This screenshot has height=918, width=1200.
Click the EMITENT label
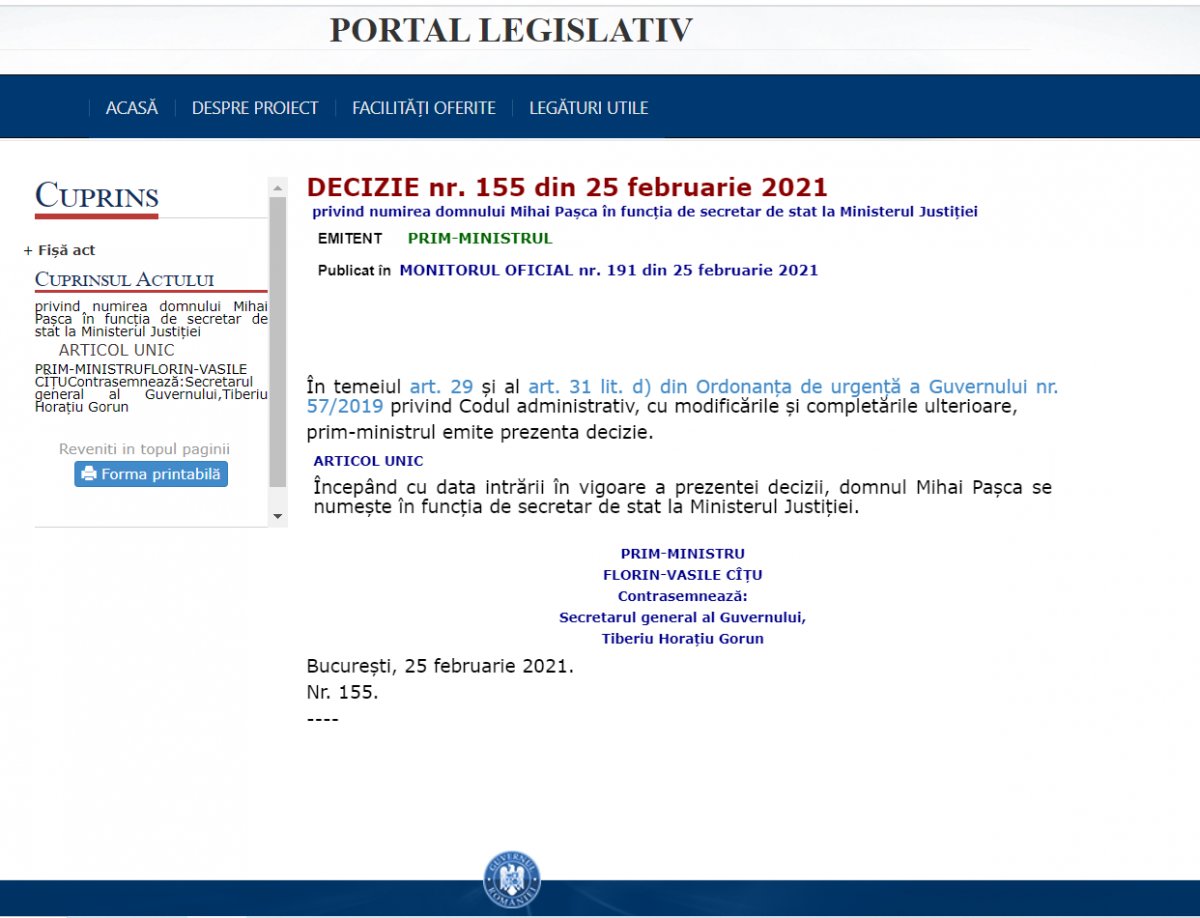pyautogui.click(x=350, y=238)
